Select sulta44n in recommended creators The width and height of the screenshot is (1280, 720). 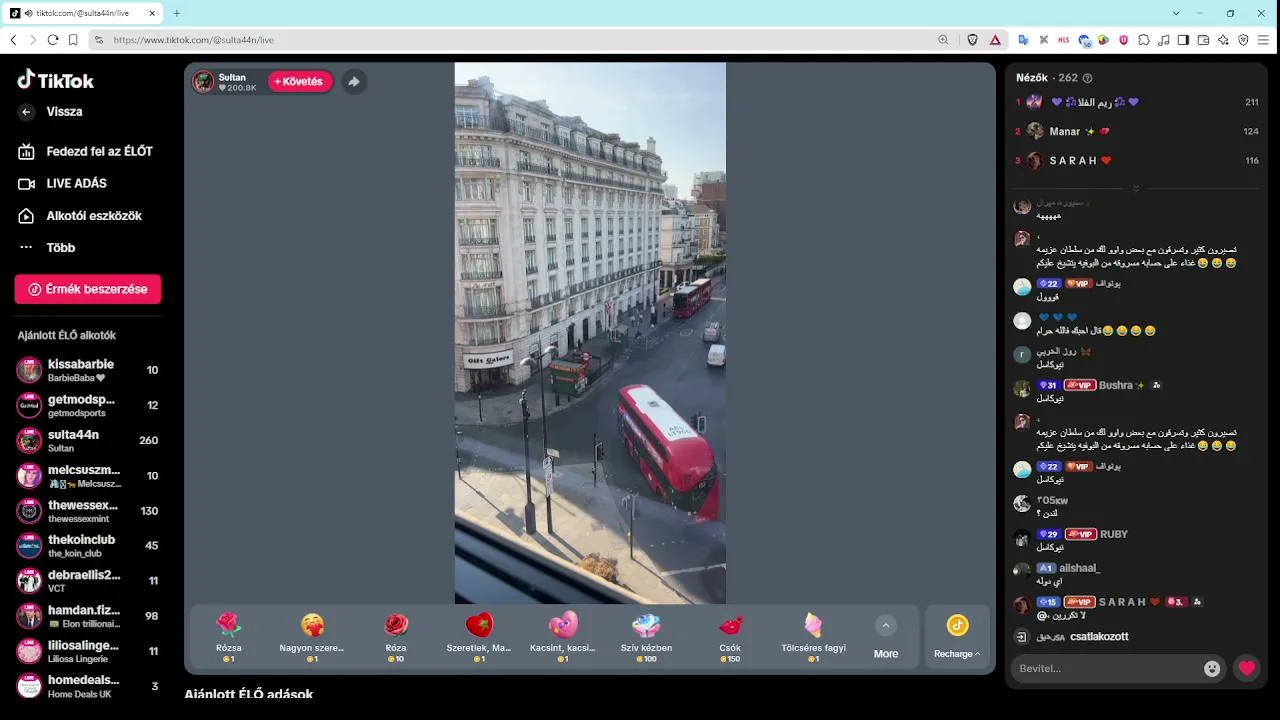tap(88, 440)
